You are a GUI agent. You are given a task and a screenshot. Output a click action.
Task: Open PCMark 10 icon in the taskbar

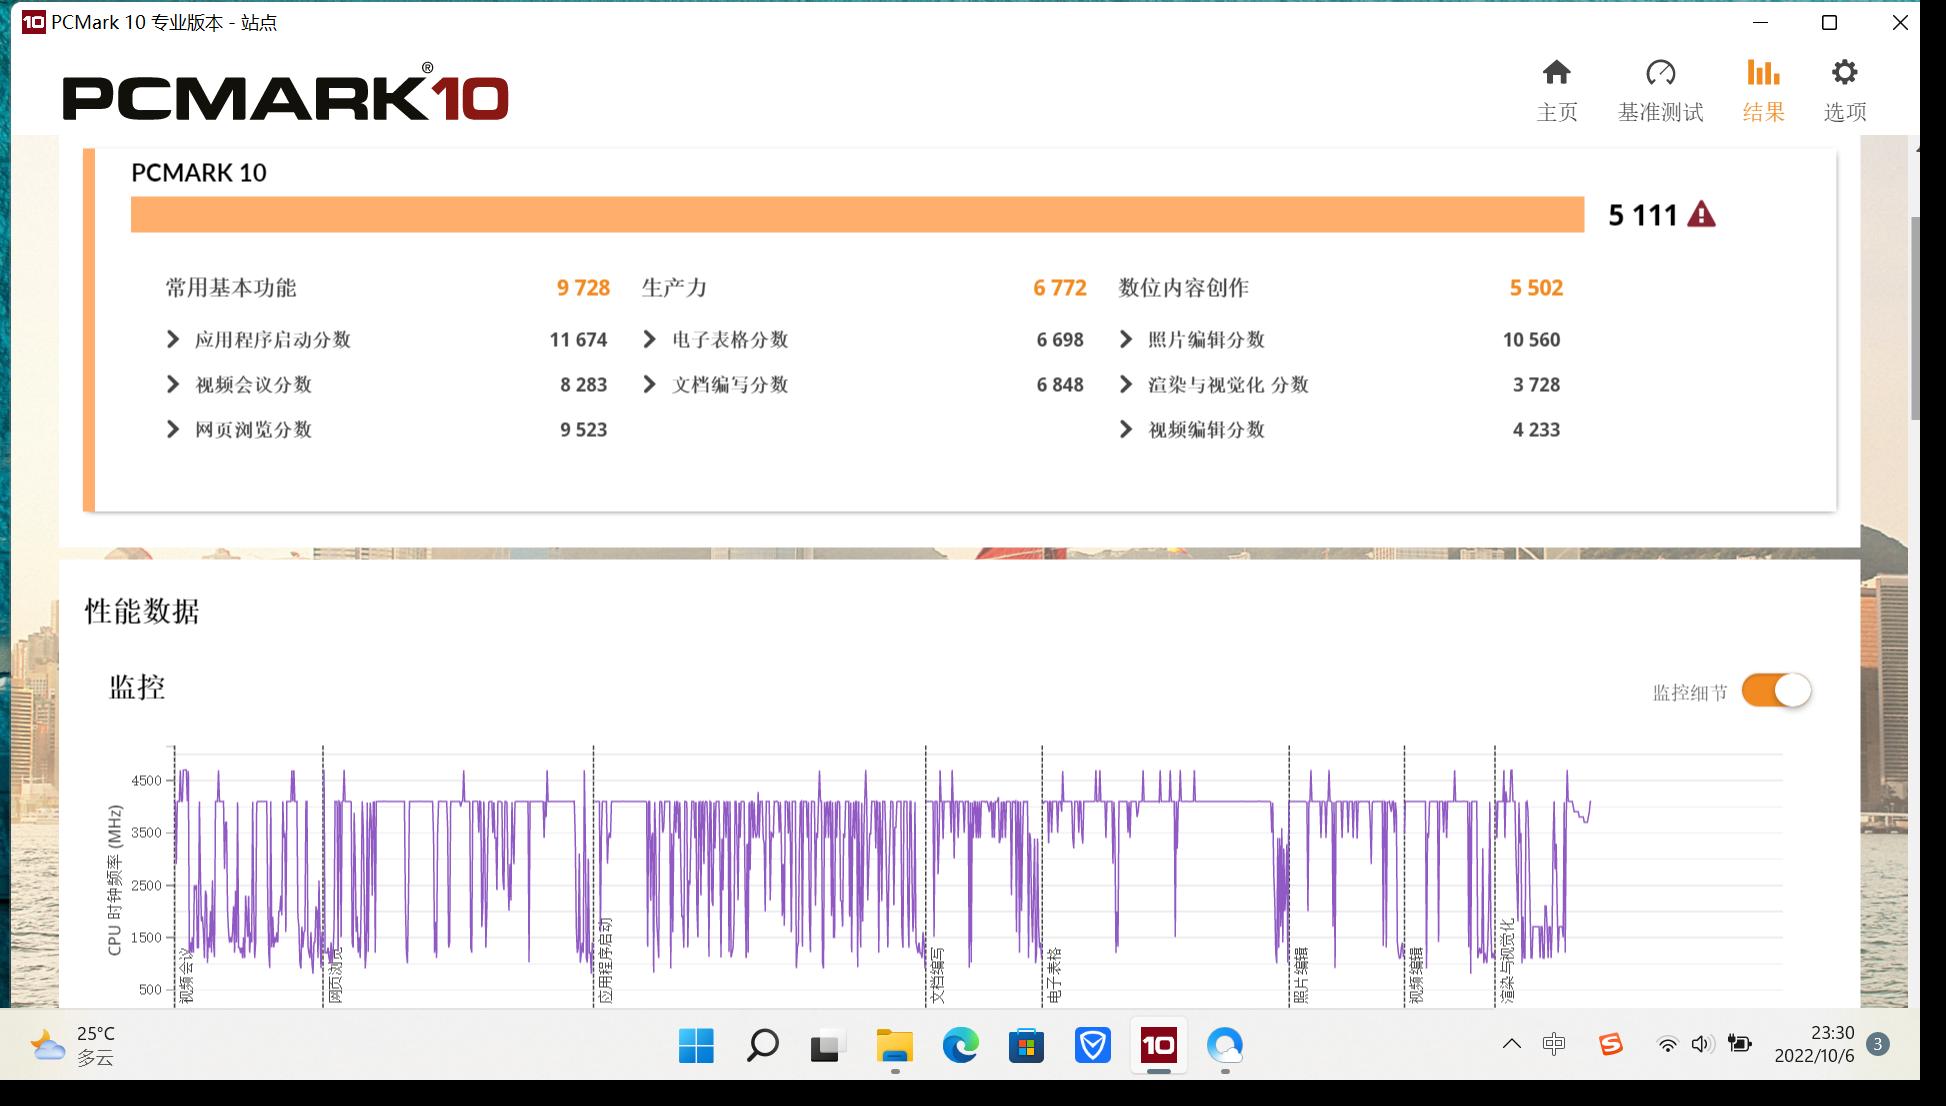click(1159, 1045)
